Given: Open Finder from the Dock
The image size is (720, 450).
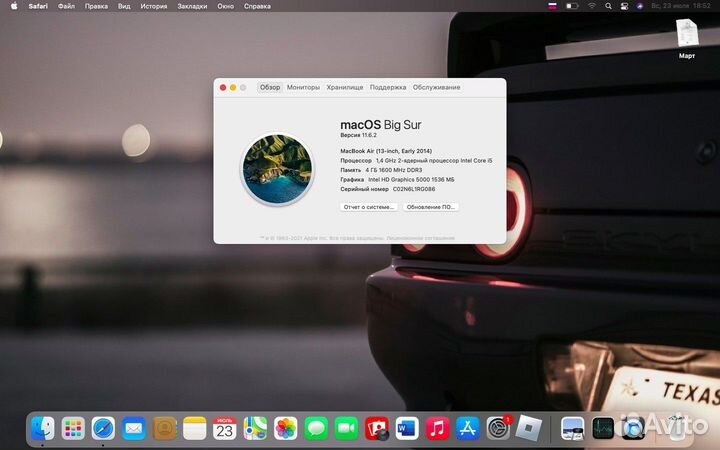Looking at the screenshot, I should pyautogui.click(x=43, y=428).
